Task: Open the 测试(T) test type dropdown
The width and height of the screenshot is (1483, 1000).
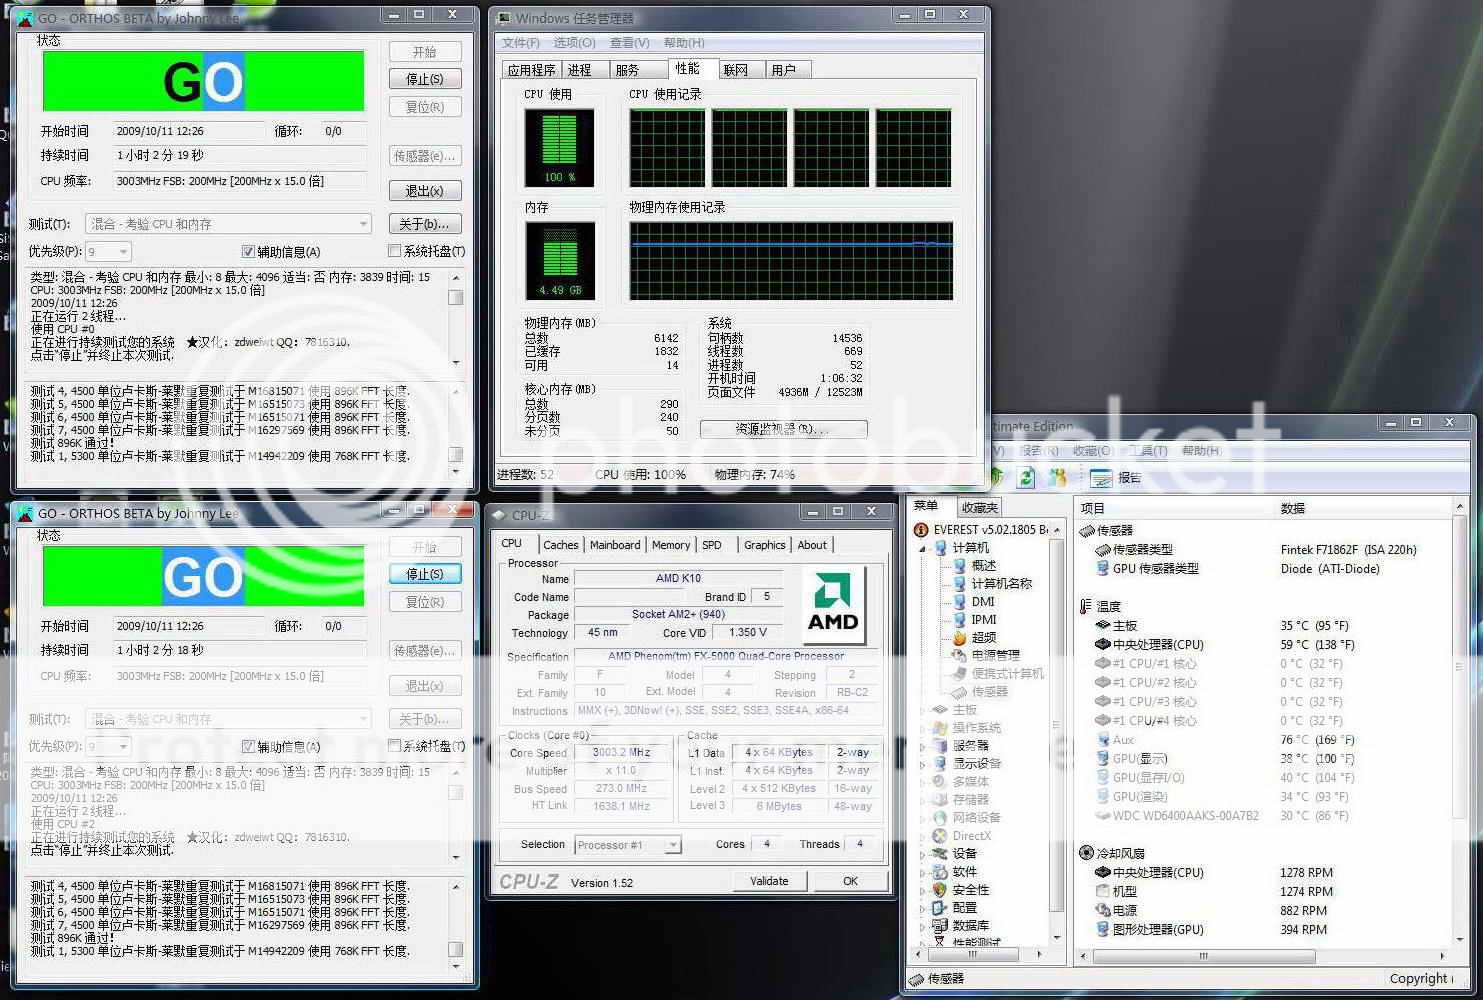Action: click(x=363, y=224)
